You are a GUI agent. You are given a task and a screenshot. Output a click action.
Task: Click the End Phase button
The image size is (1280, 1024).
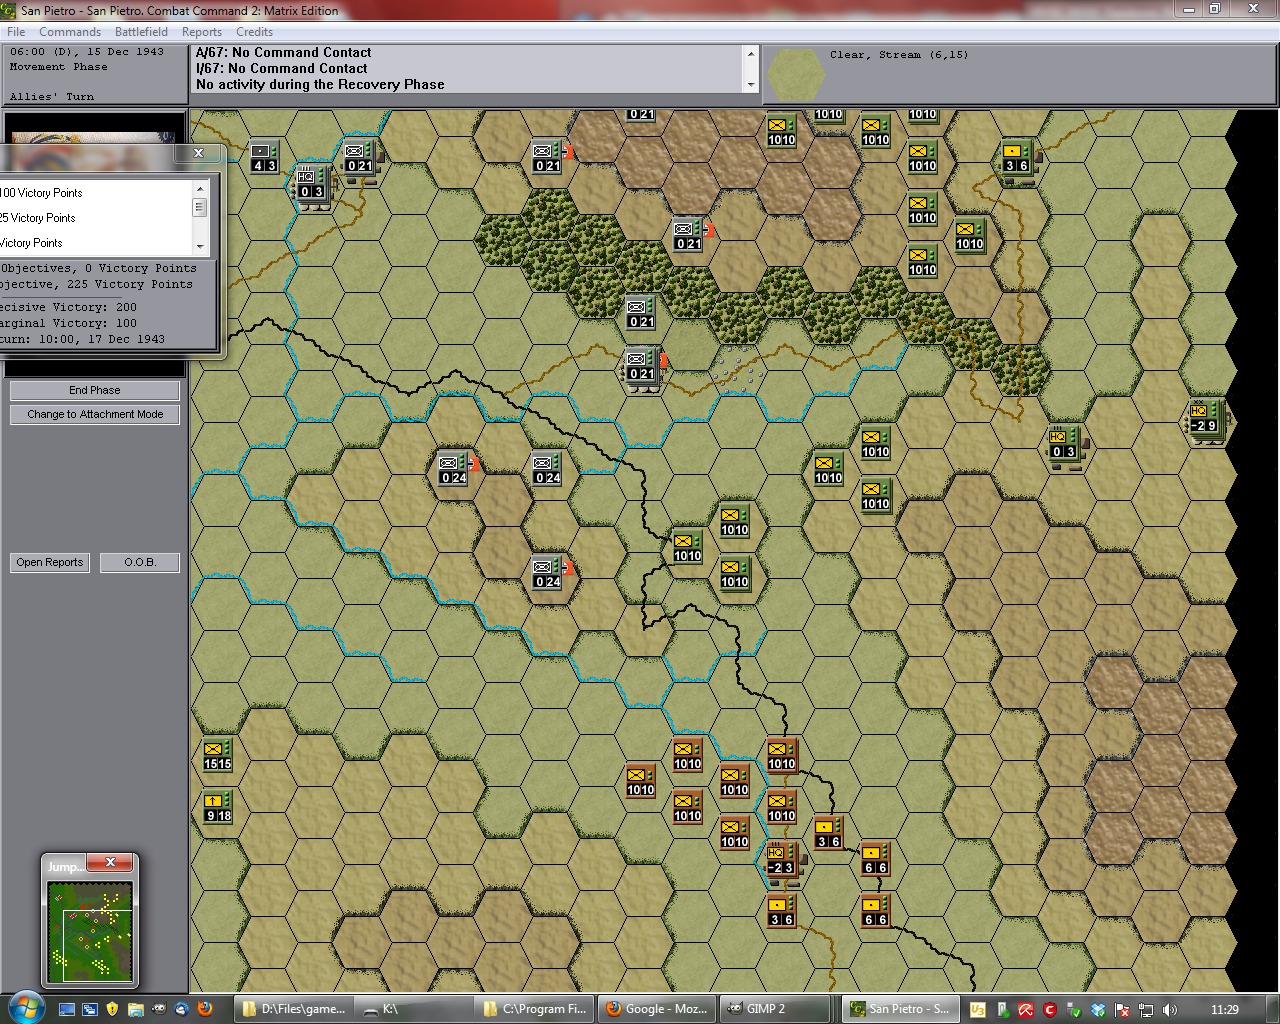pos(95,390)
